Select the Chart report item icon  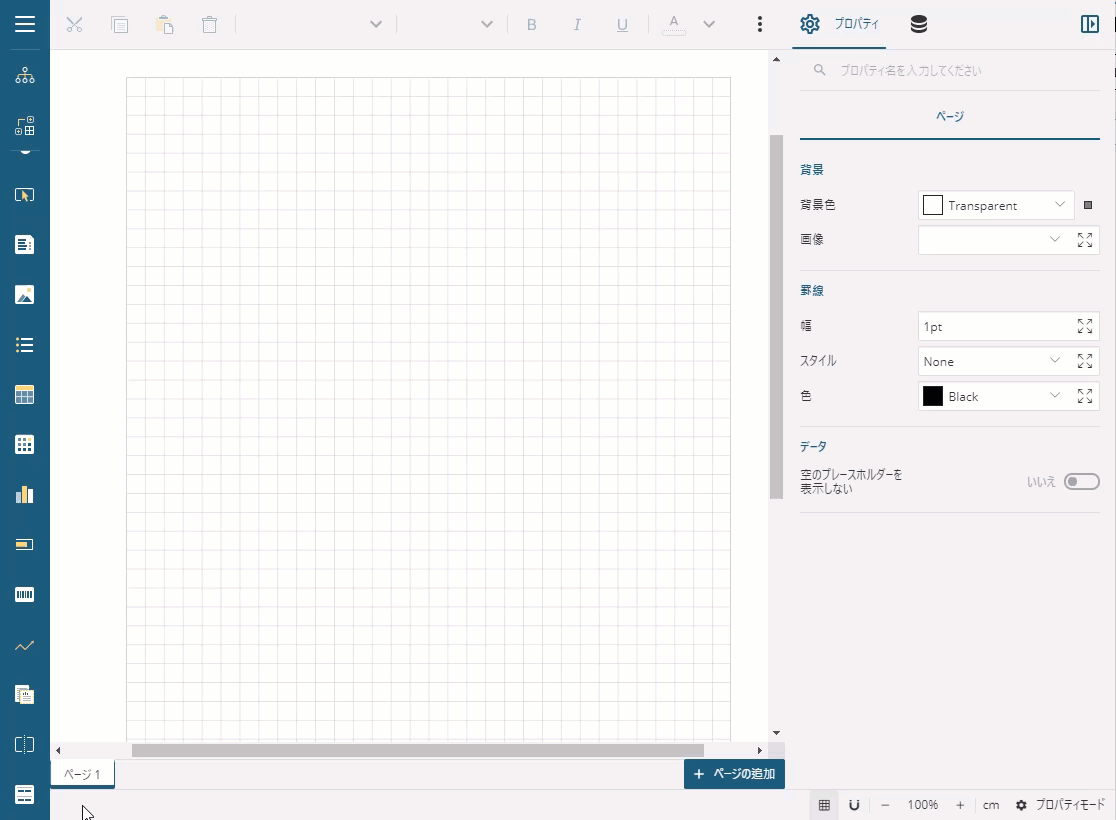pos(25,495)
